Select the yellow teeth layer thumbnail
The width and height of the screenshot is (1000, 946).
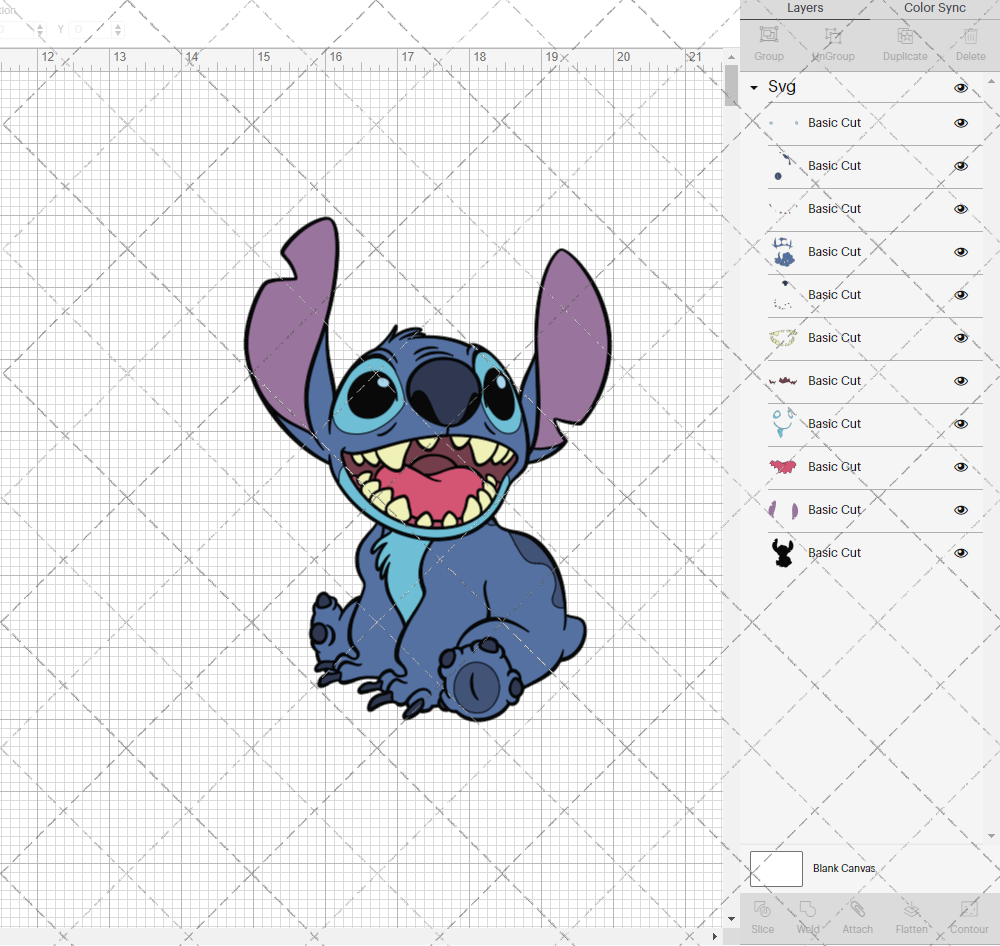(783, 337)
